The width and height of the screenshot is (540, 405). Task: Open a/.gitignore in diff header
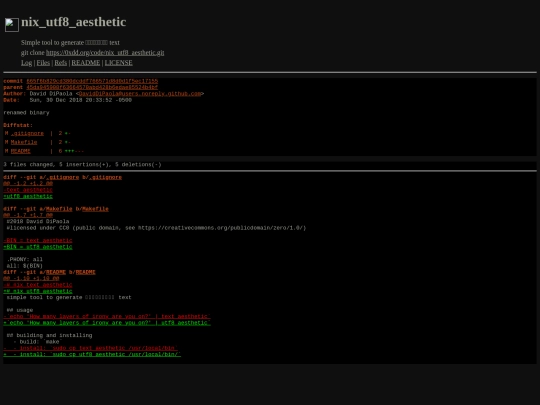coord(62,177)
